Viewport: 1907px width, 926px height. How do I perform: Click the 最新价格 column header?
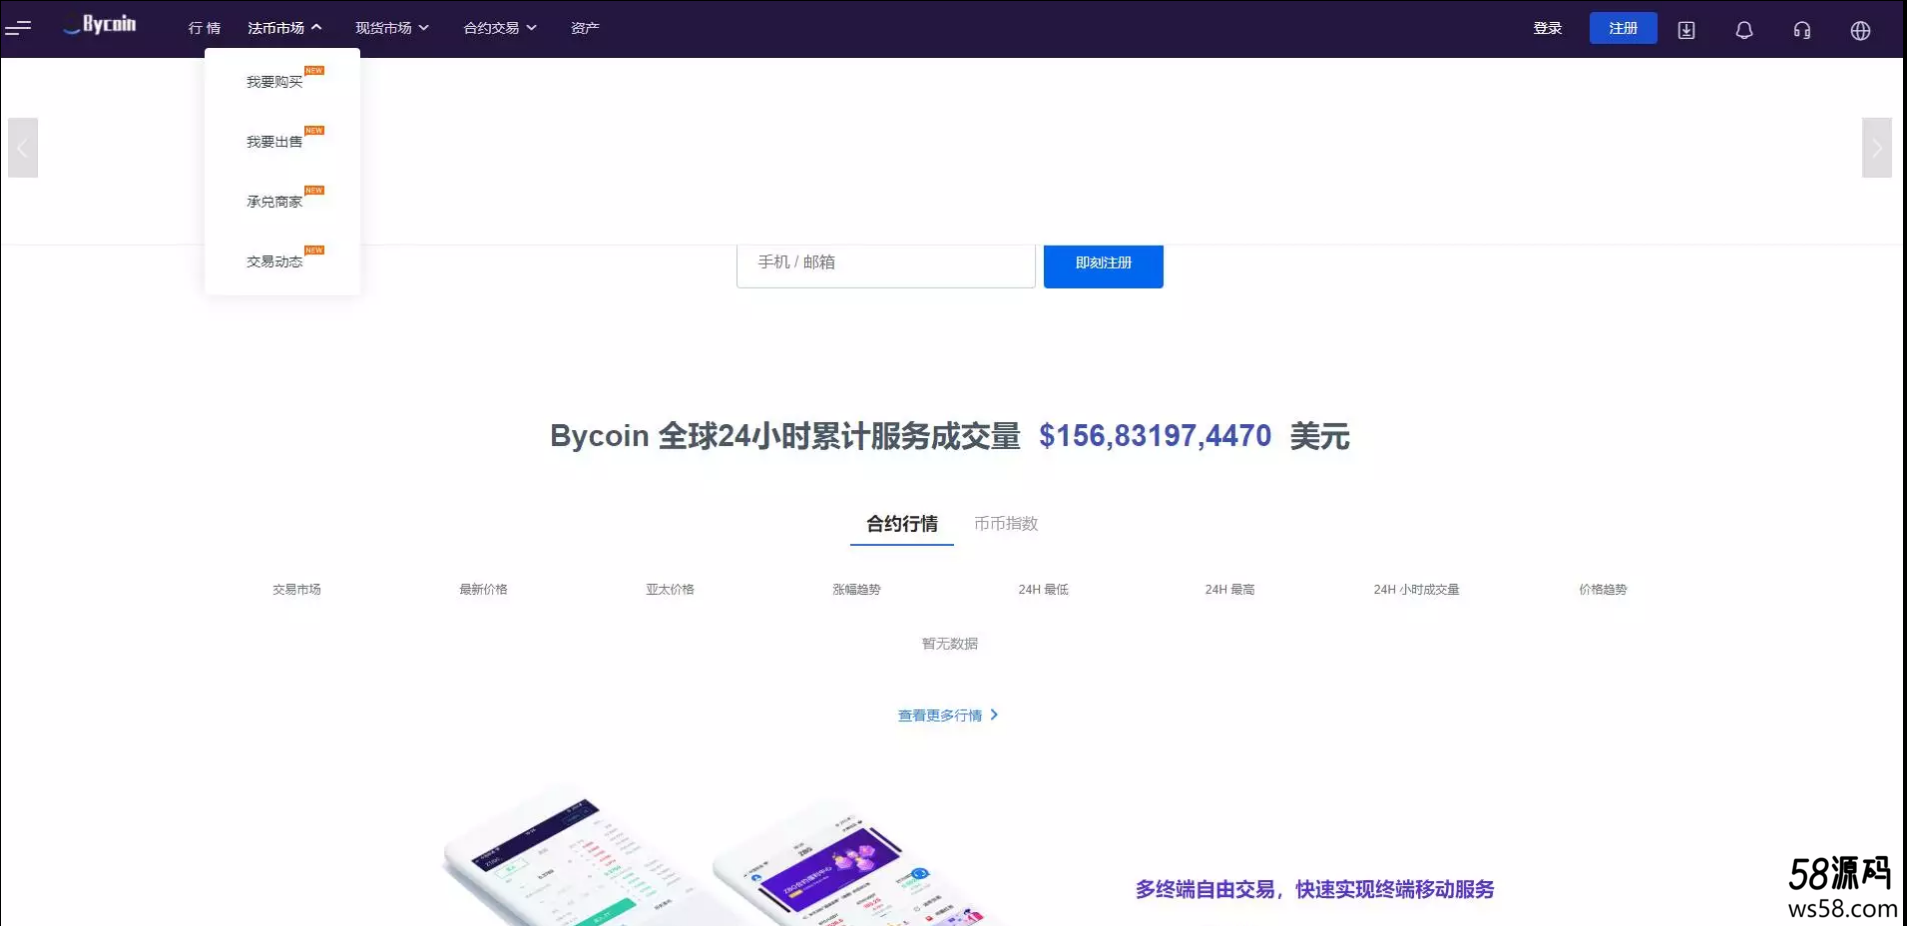483,589
